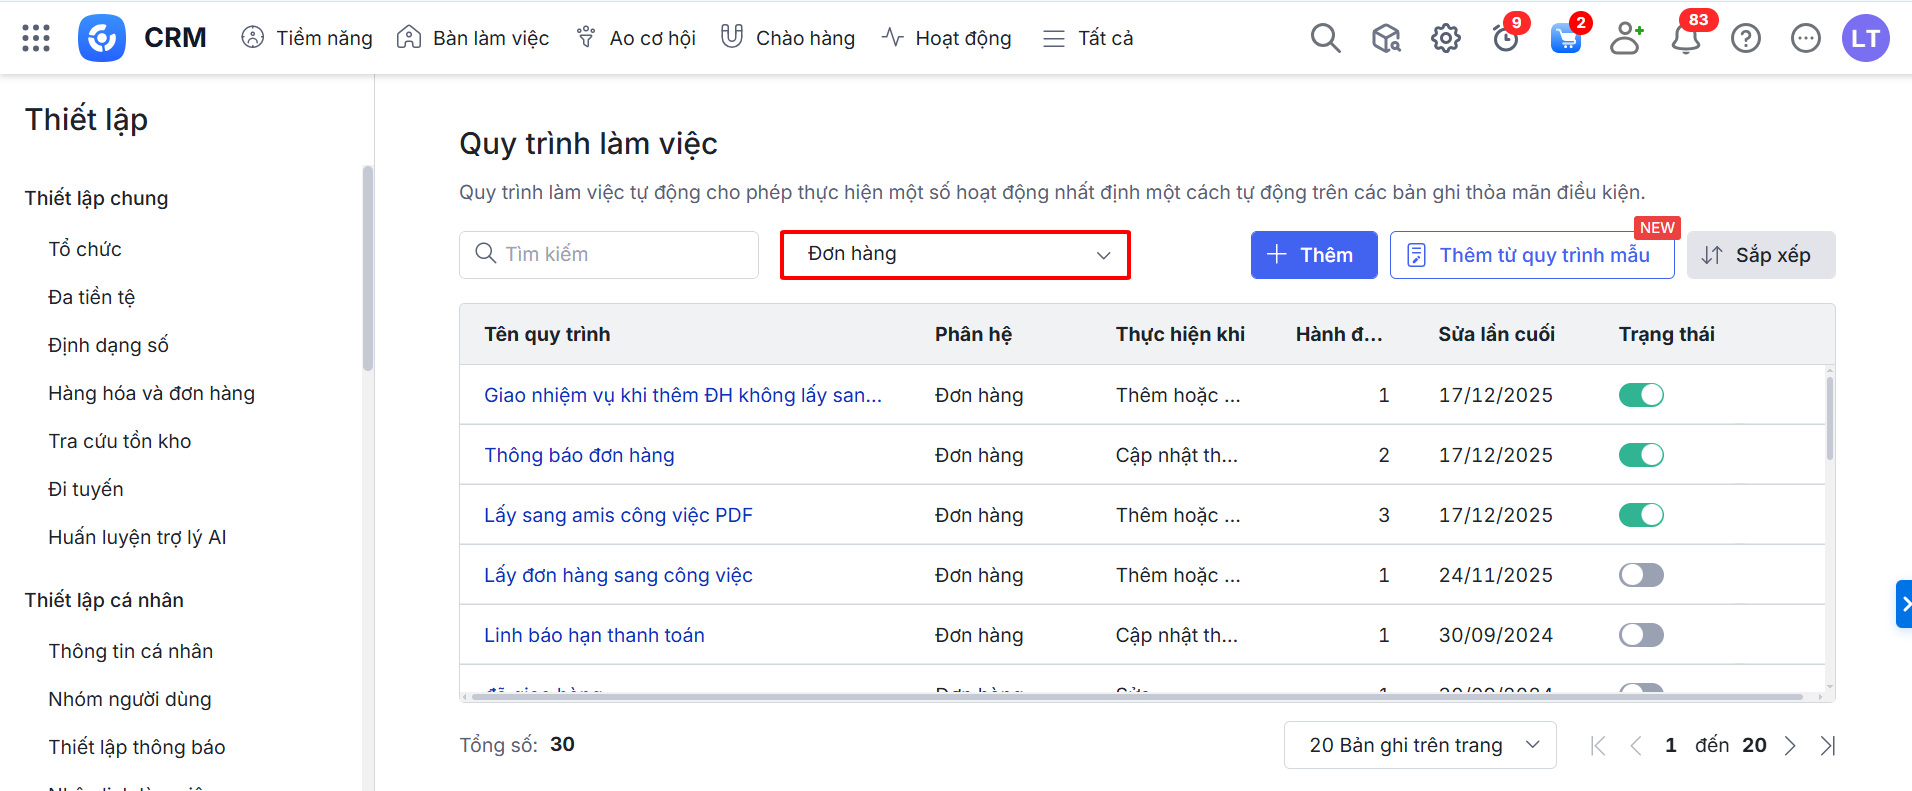The width and height of the screenshot is (1912, 791).
Task: Click the add user icon
Action: tap(1626, 38)
